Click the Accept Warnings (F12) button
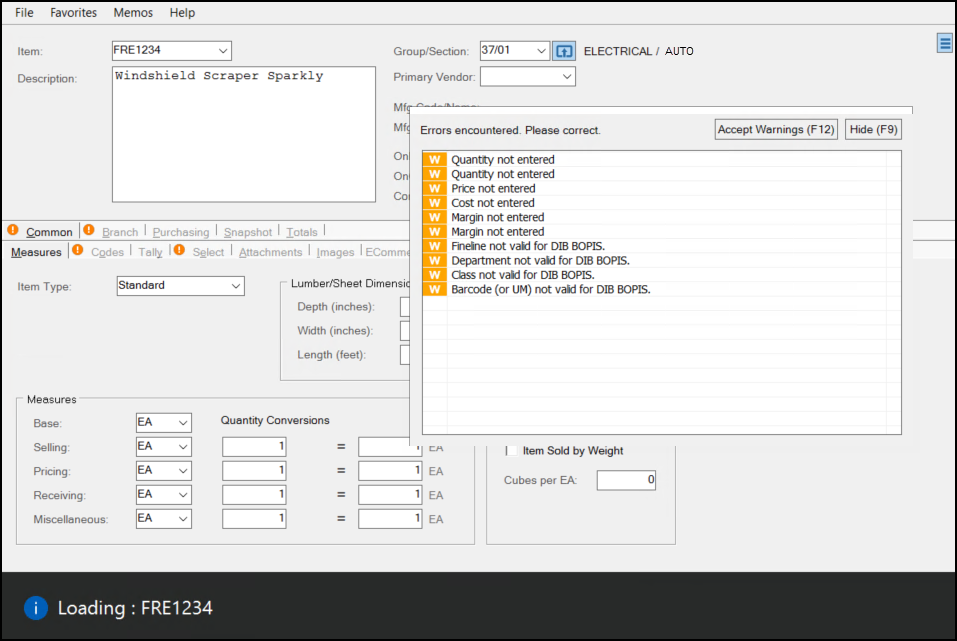 click(x=776, y=129)
